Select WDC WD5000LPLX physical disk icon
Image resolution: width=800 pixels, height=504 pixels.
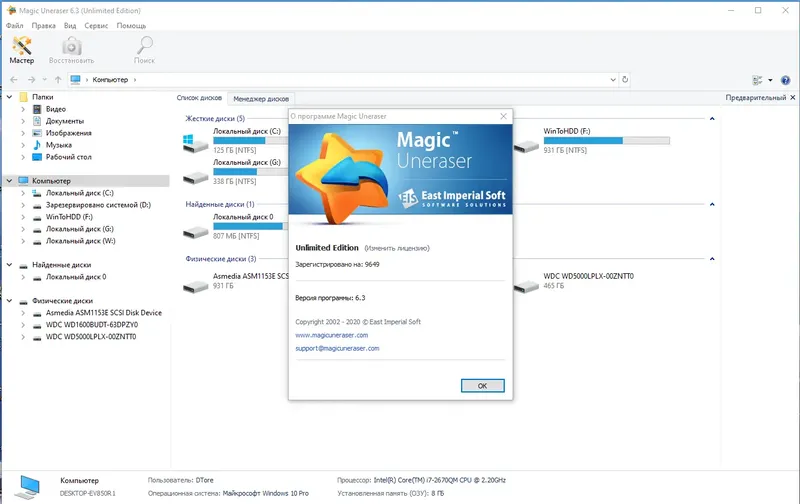tap(526, 287)
